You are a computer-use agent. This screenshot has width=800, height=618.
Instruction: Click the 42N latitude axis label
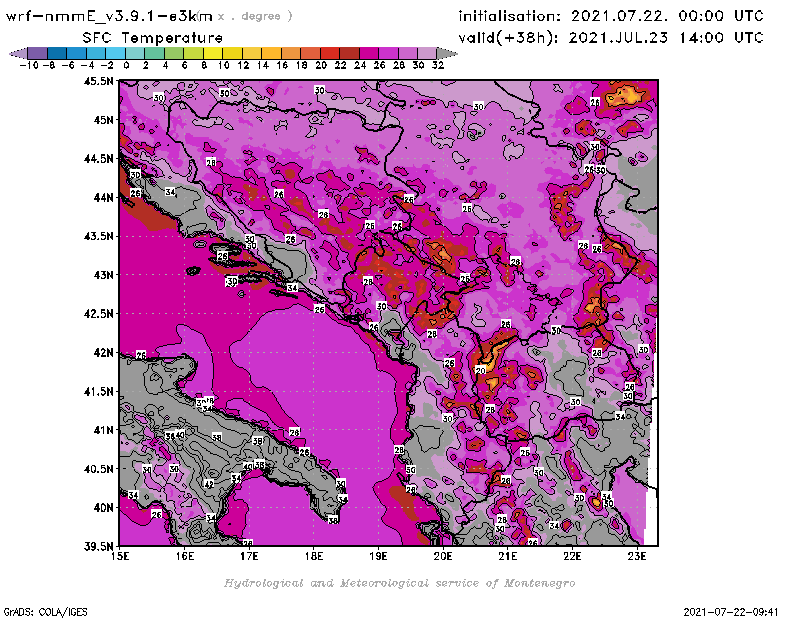click(x=100, y=352)
